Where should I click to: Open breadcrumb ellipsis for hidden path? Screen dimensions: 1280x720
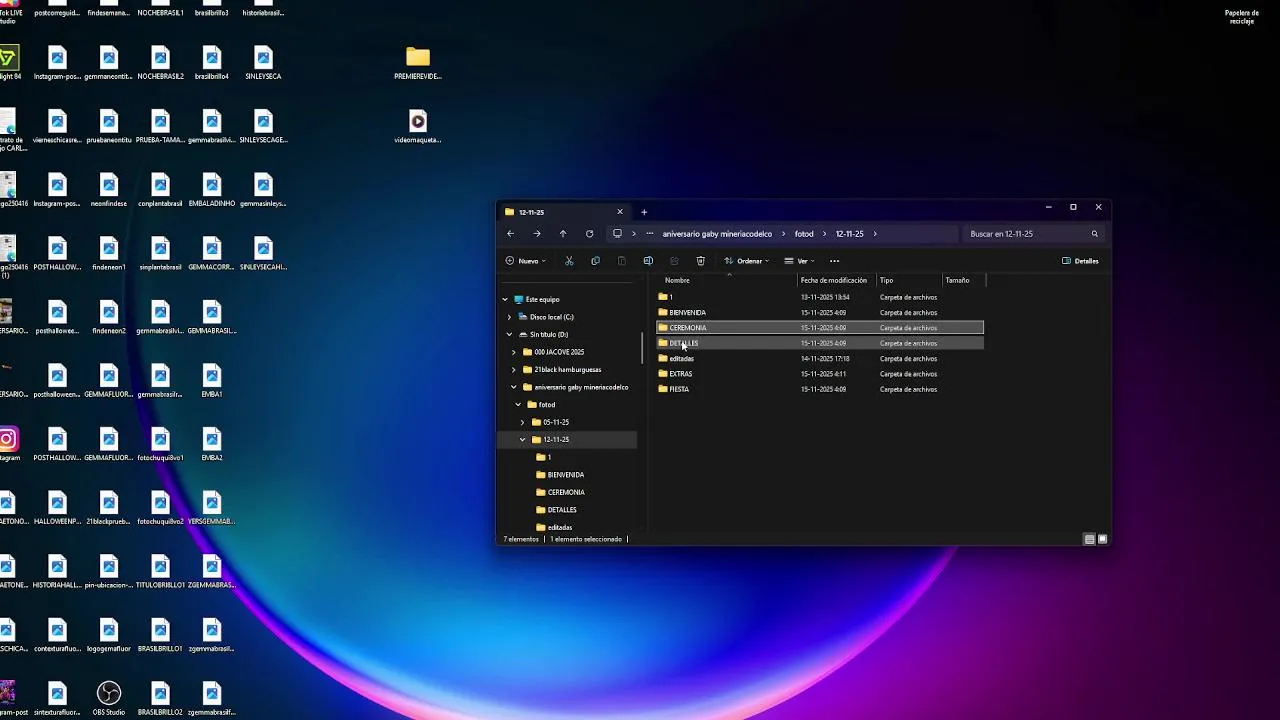(650, 234)
